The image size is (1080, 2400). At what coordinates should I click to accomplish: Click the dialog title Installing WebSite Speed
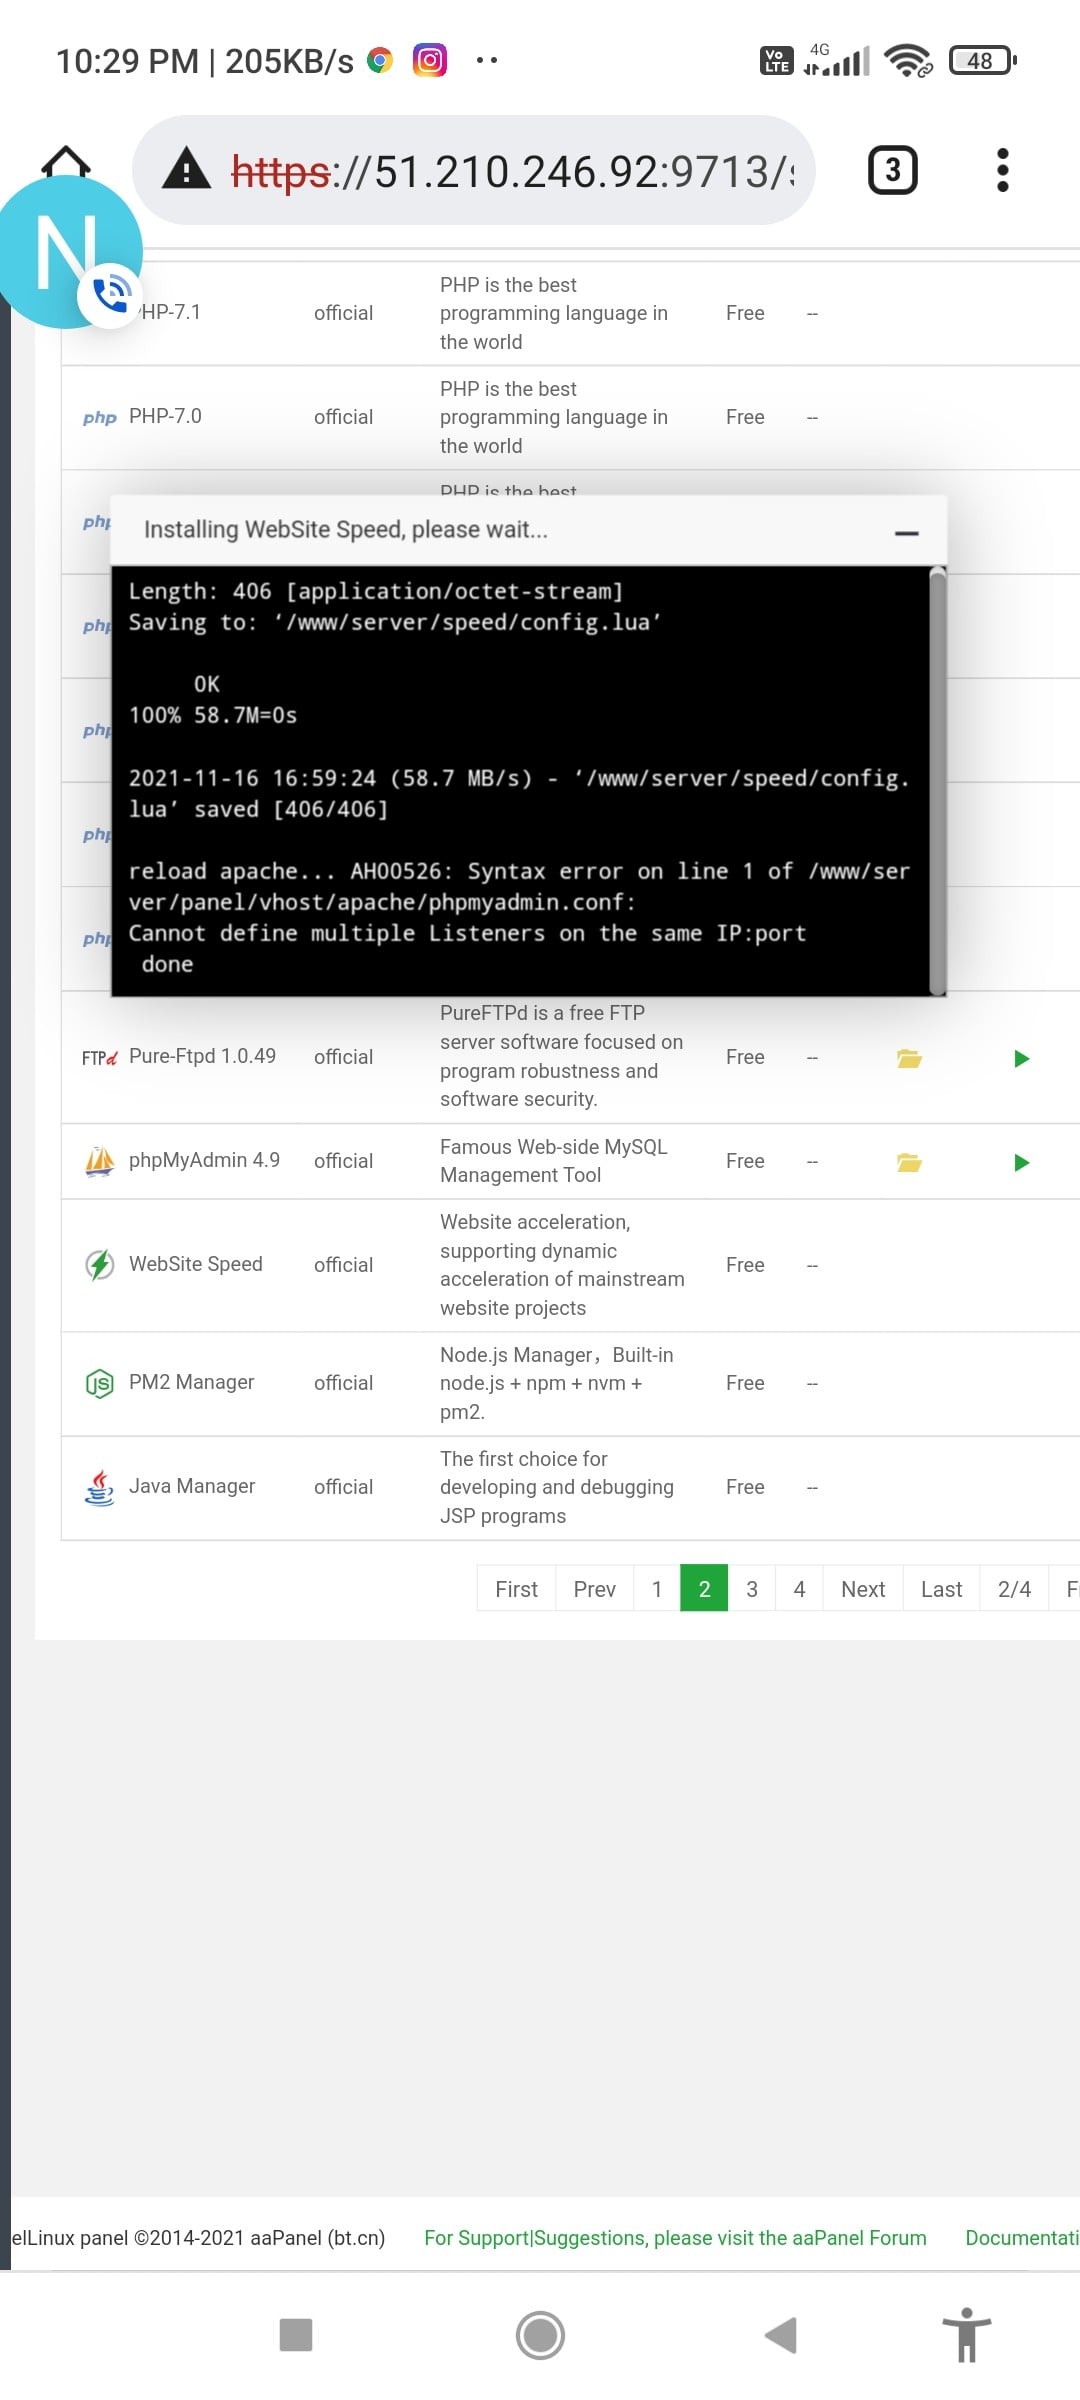pos(346,529)
